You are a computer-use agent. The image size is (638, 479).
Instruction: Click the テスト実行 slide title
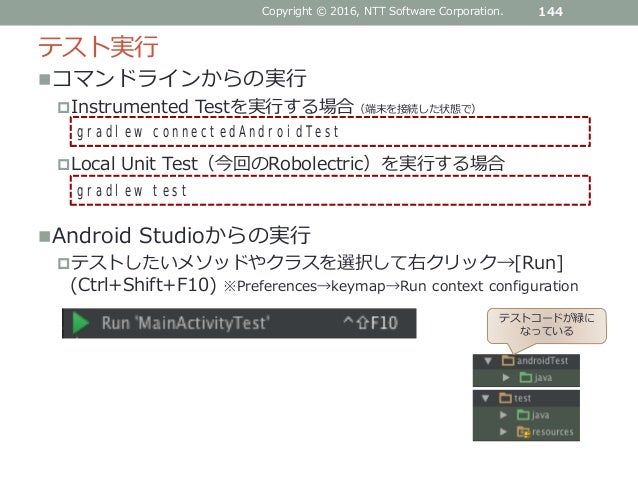[x=98, y=47]
